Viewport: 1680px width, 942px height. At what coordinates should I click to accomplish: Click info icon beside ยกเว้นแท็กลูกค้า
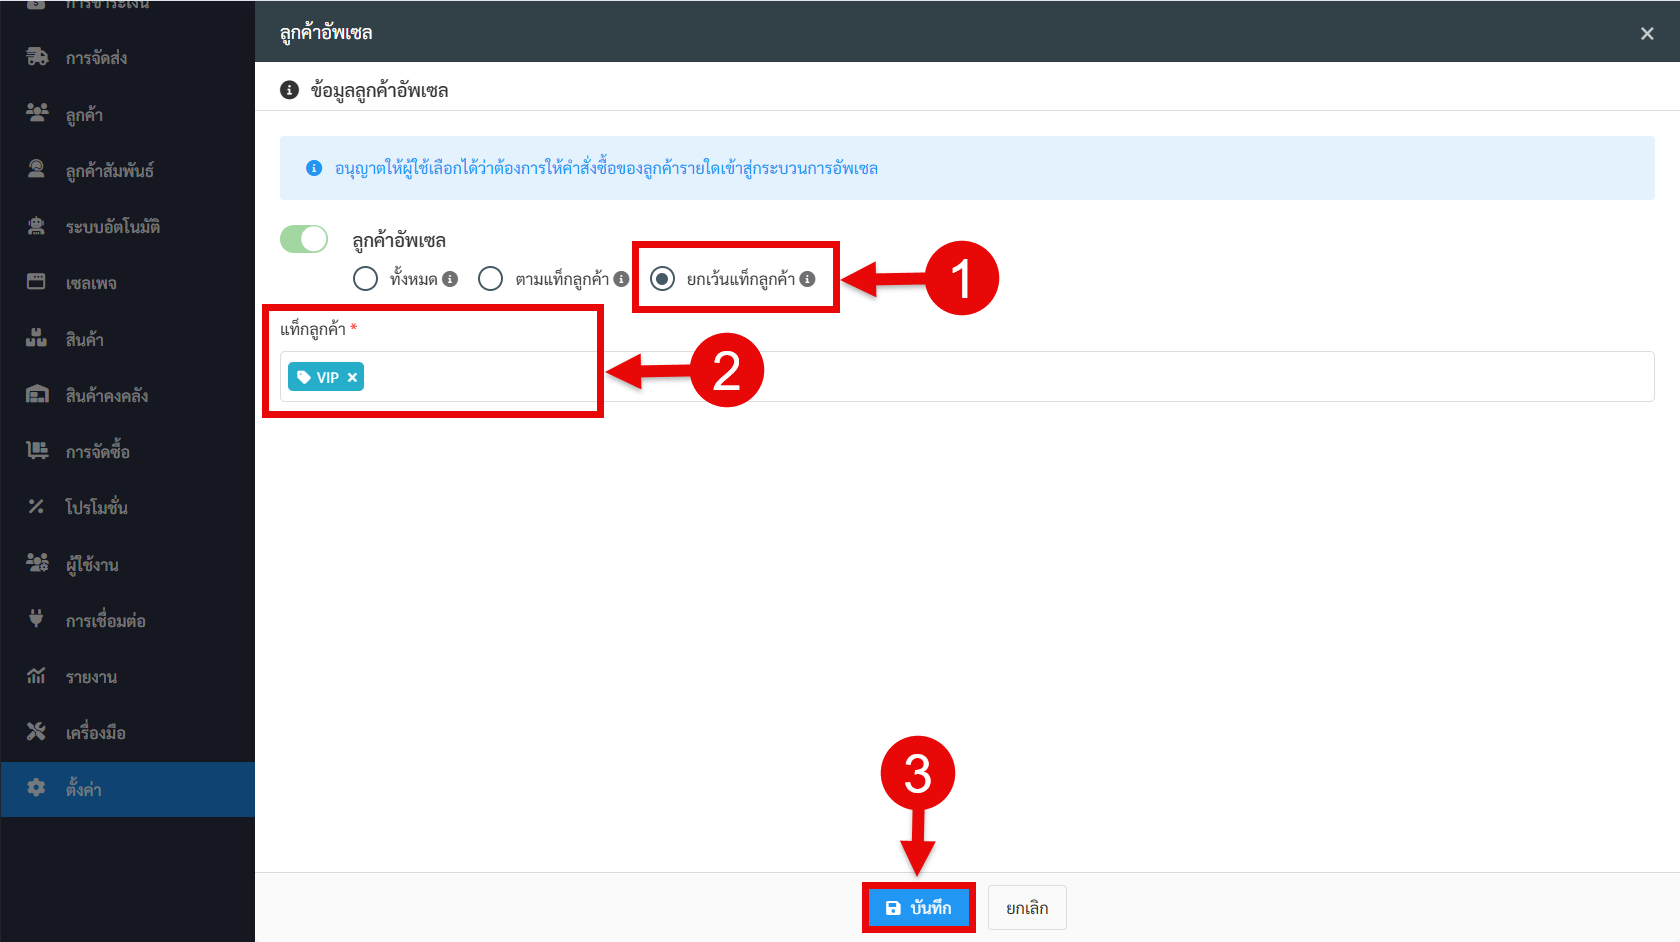(807, 279)
